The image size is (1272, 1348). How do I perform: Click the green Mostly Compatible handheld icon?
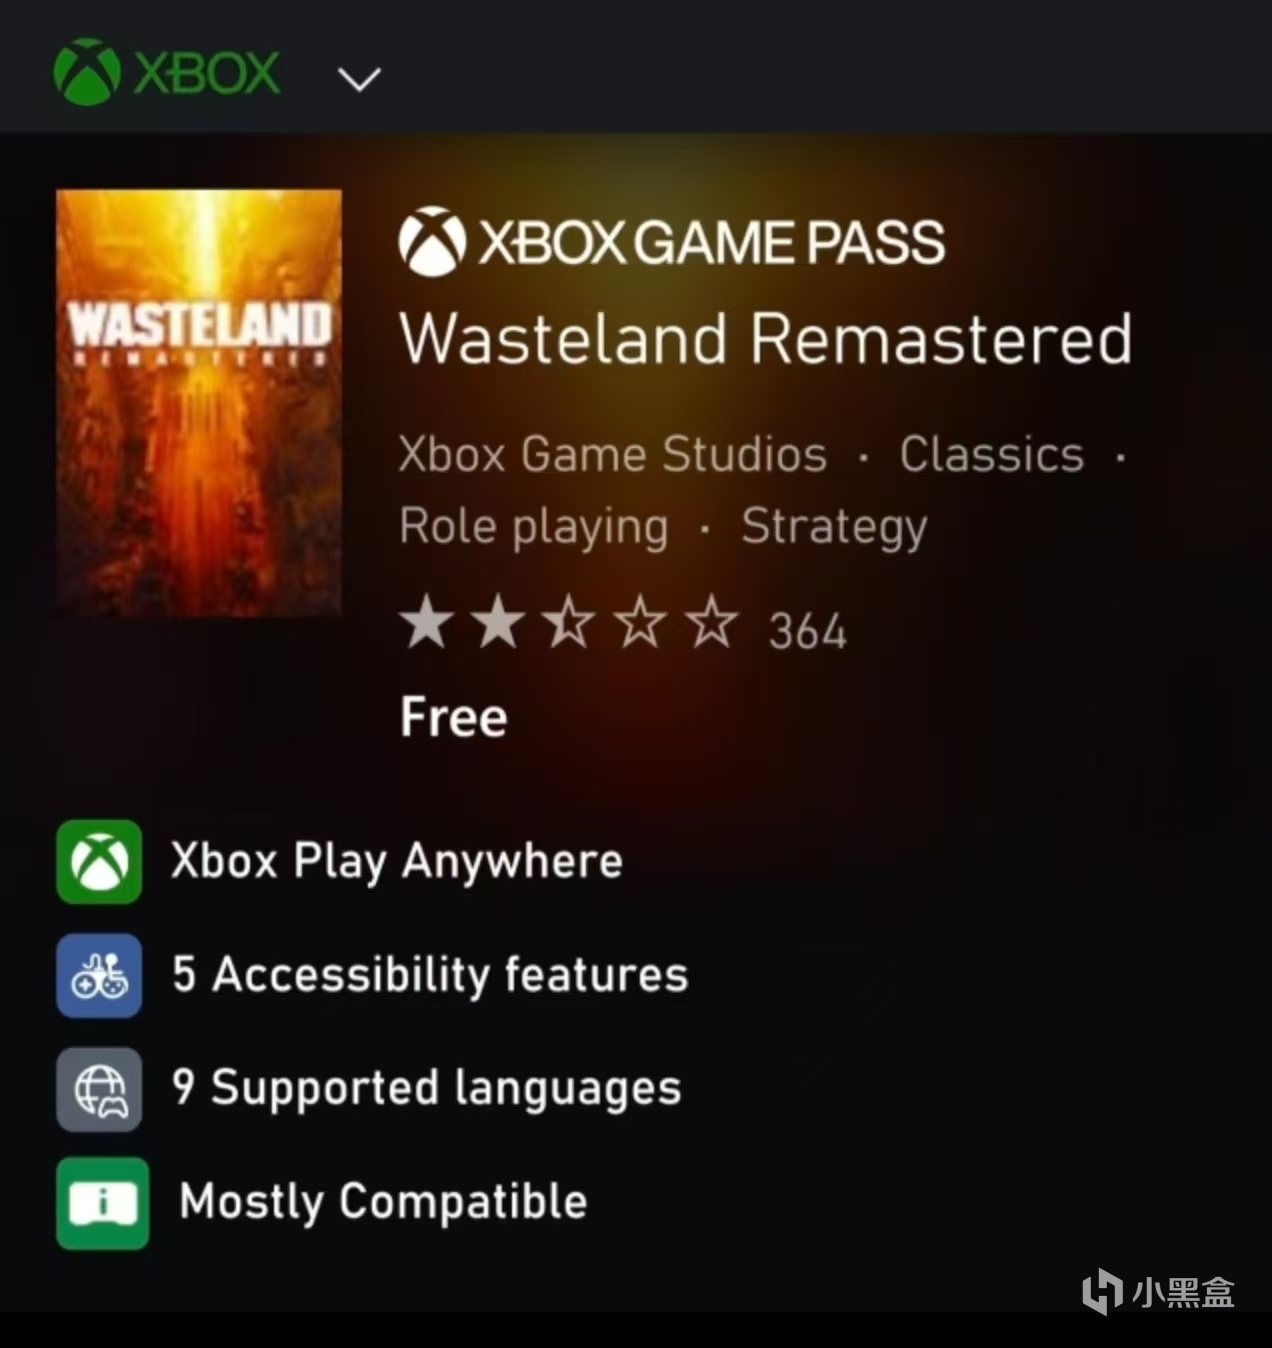102,1203
